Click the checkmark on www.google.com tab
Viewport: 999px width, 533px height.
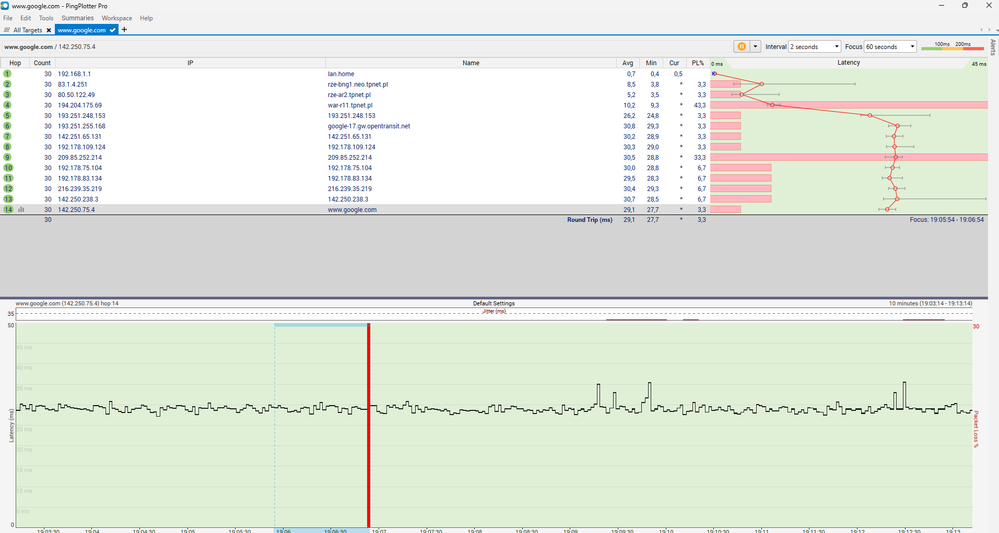click(113, 30)
